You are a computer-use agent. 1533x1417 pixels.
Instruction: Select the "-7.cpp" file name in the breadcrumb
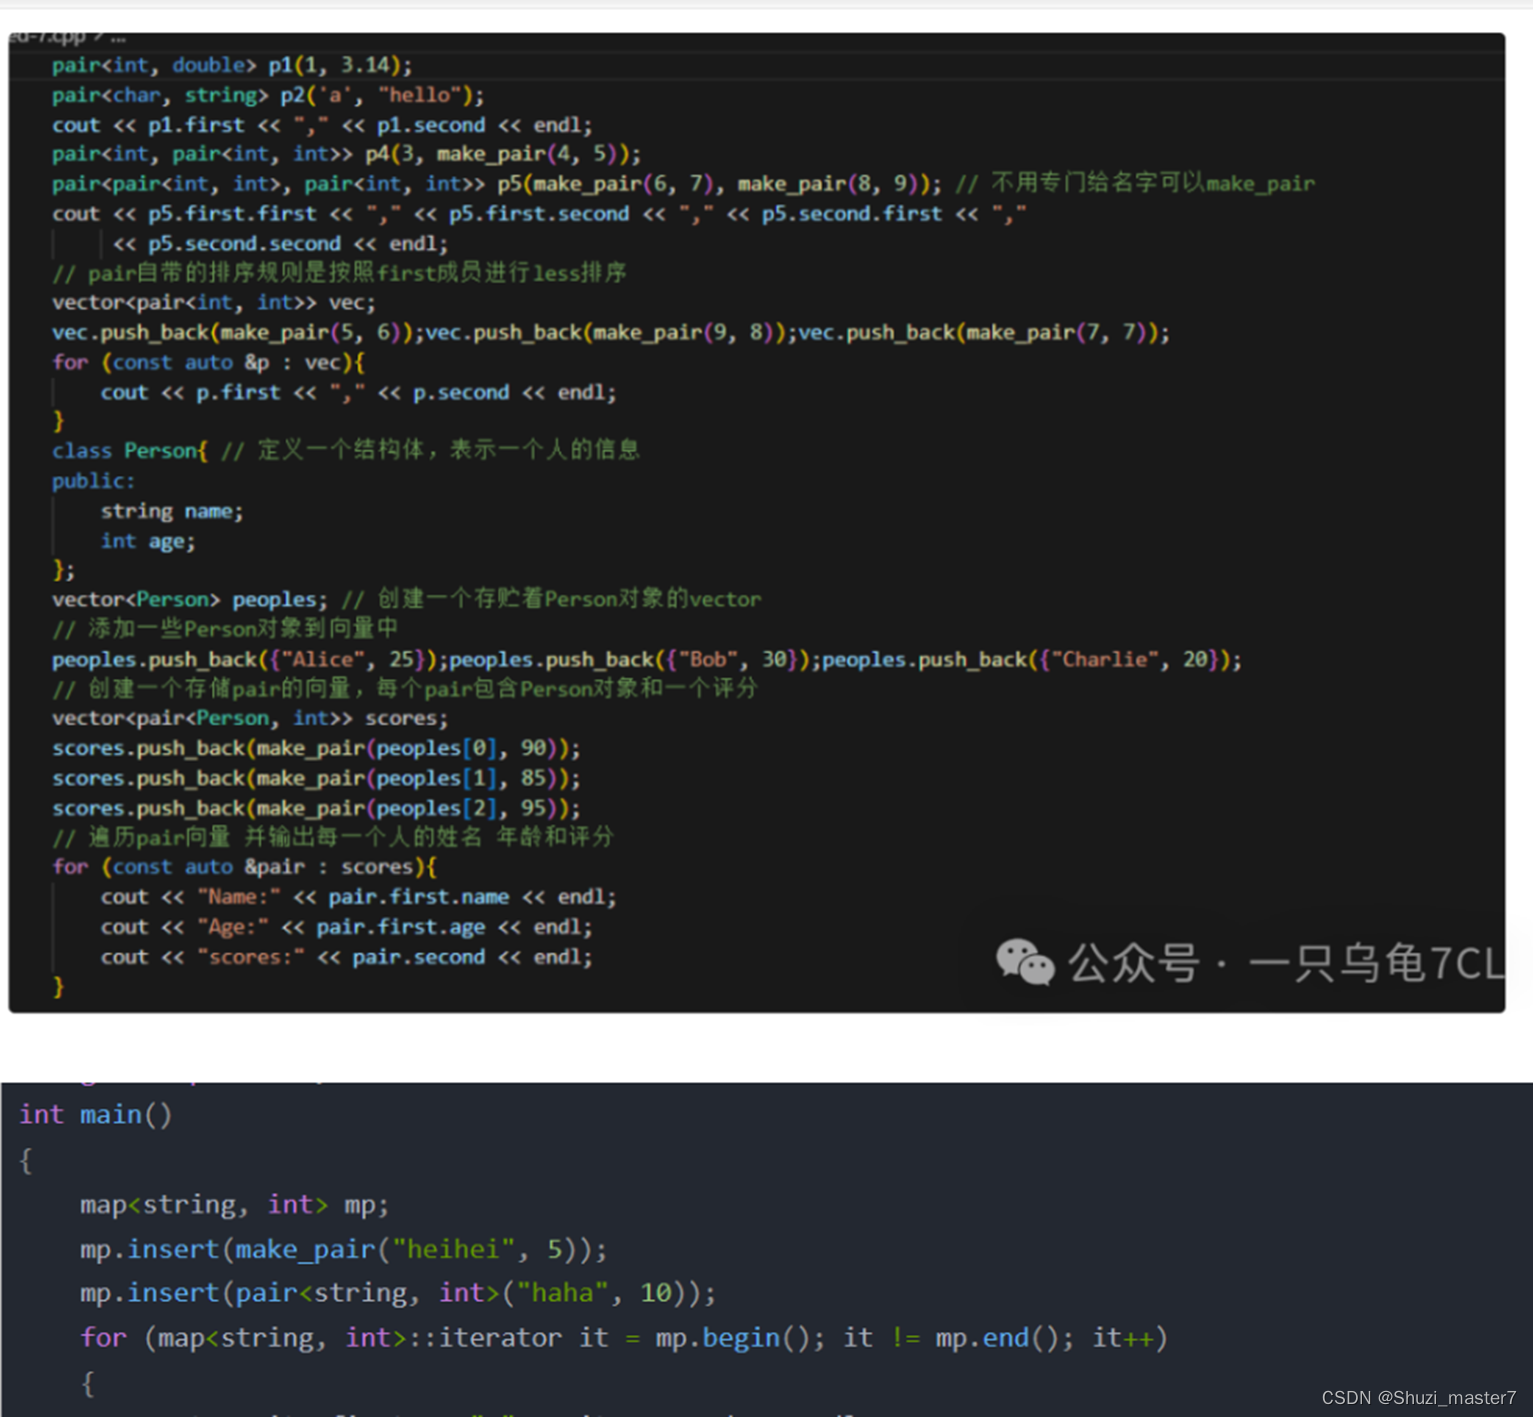coord(45,36)
